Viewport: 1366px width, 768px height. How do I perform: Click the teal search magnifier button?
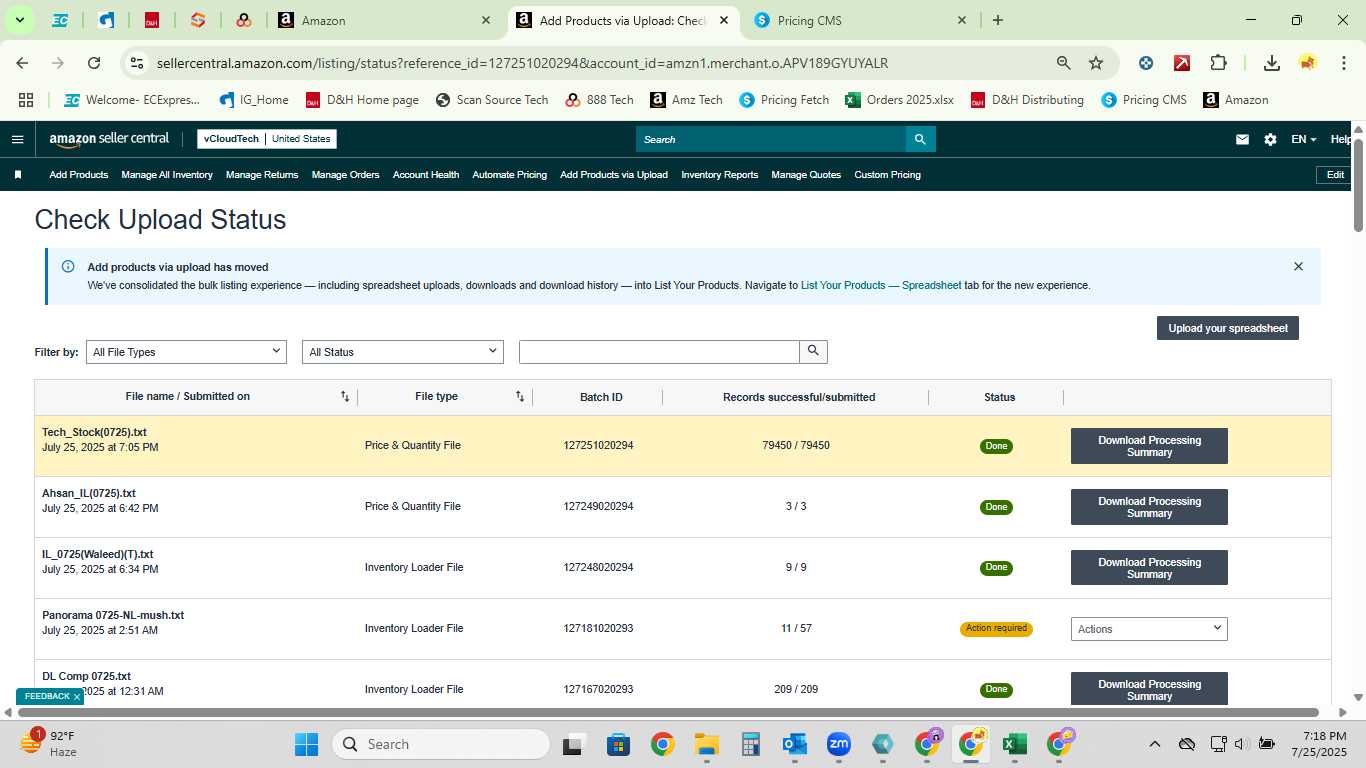tap(921, 139)
